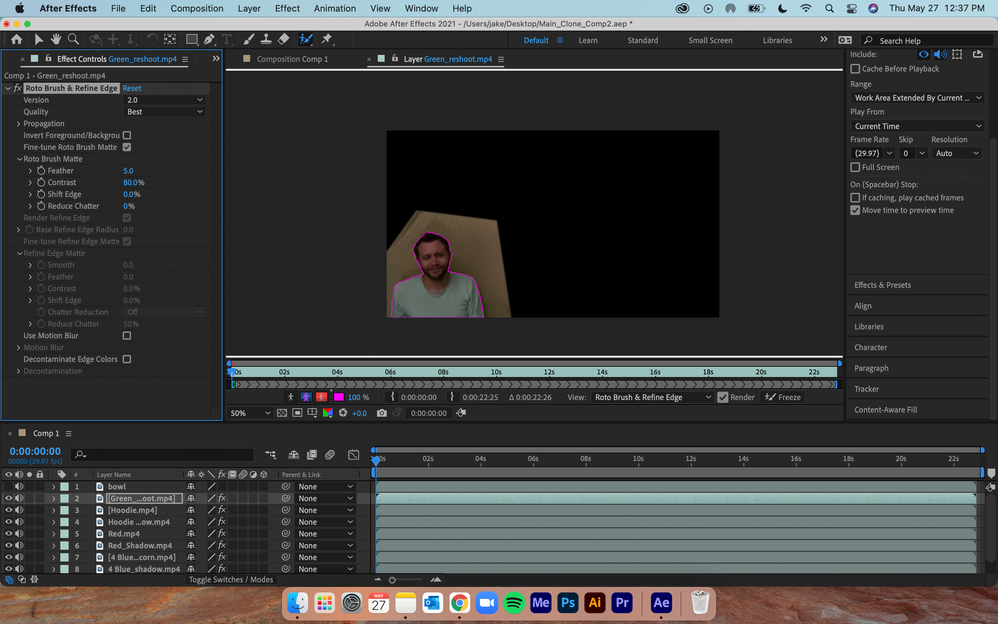Viewport: 998px width, 624px height.
Task: Select the Pen tool in the toolbar
Action: point(208,39)
